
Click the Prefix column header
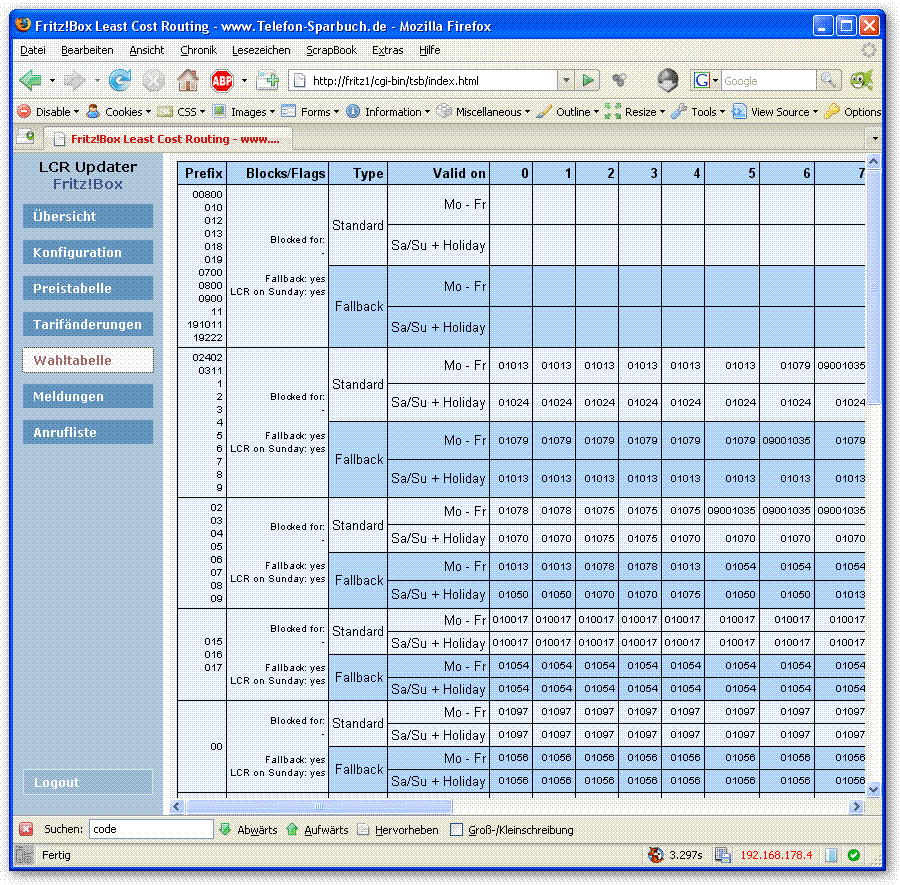coord(203,173)
